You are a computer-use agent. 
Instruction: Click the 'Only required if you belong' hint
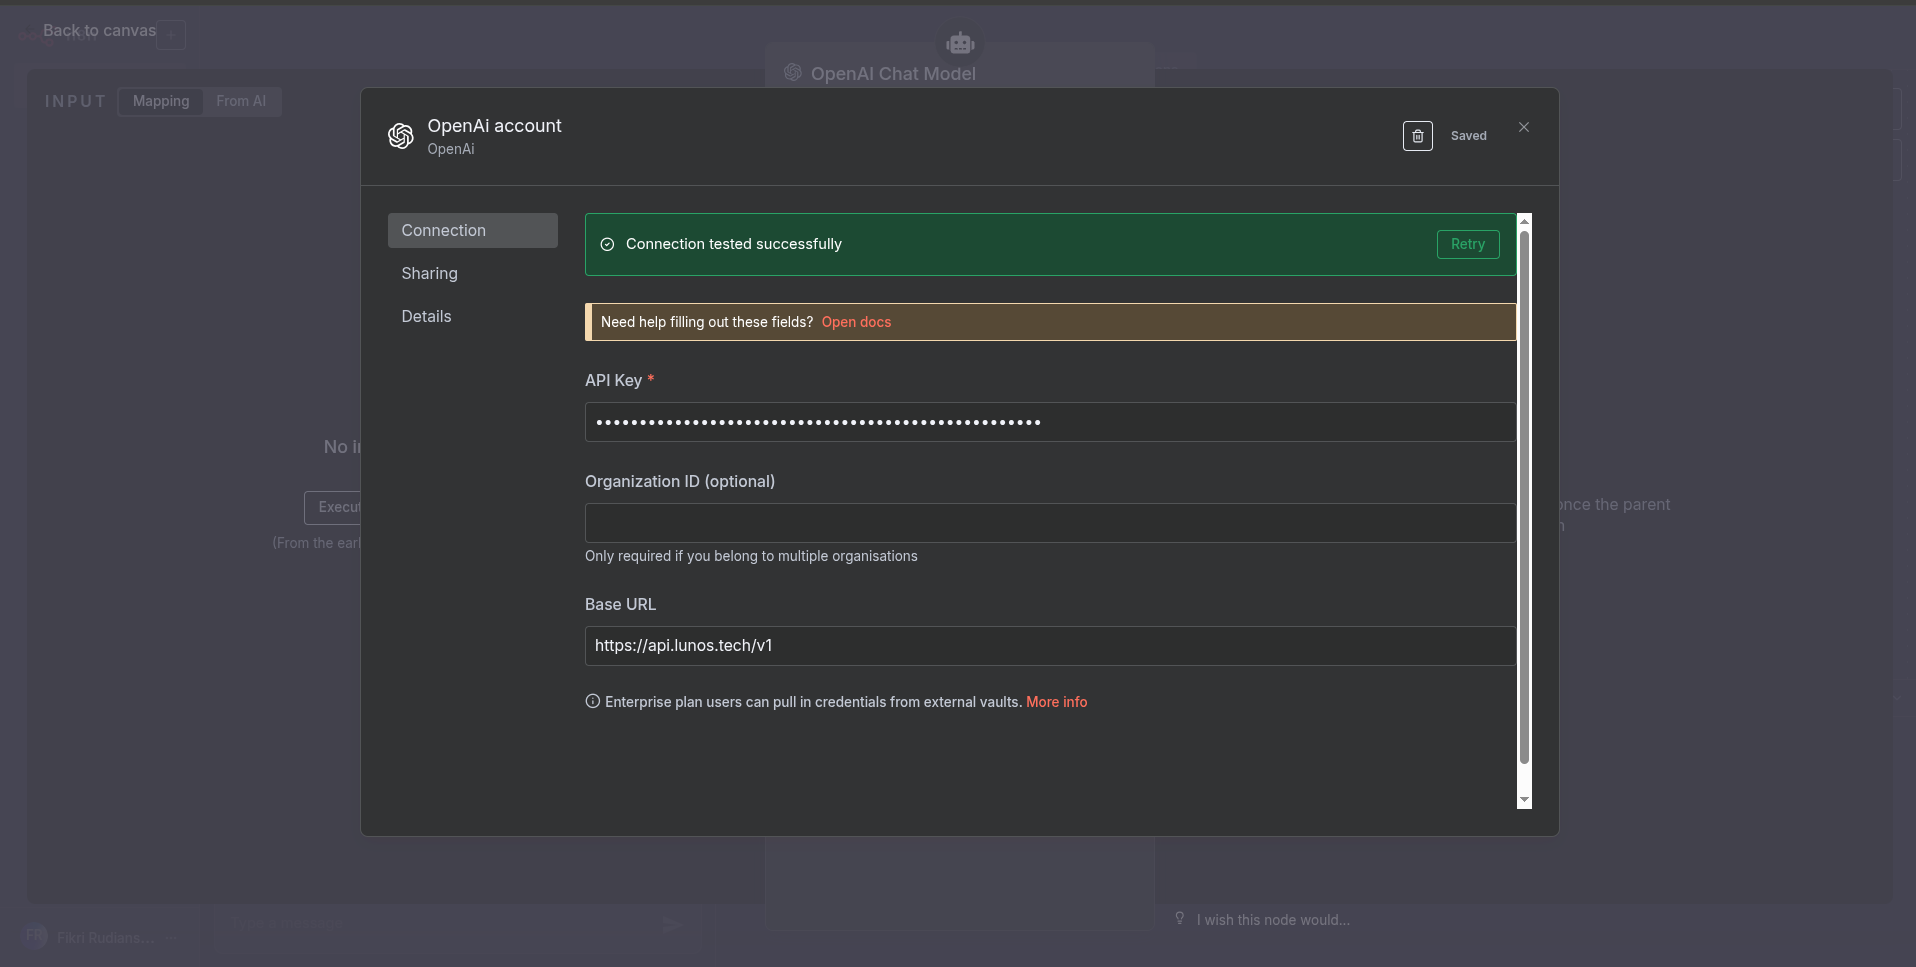(751, 556)
